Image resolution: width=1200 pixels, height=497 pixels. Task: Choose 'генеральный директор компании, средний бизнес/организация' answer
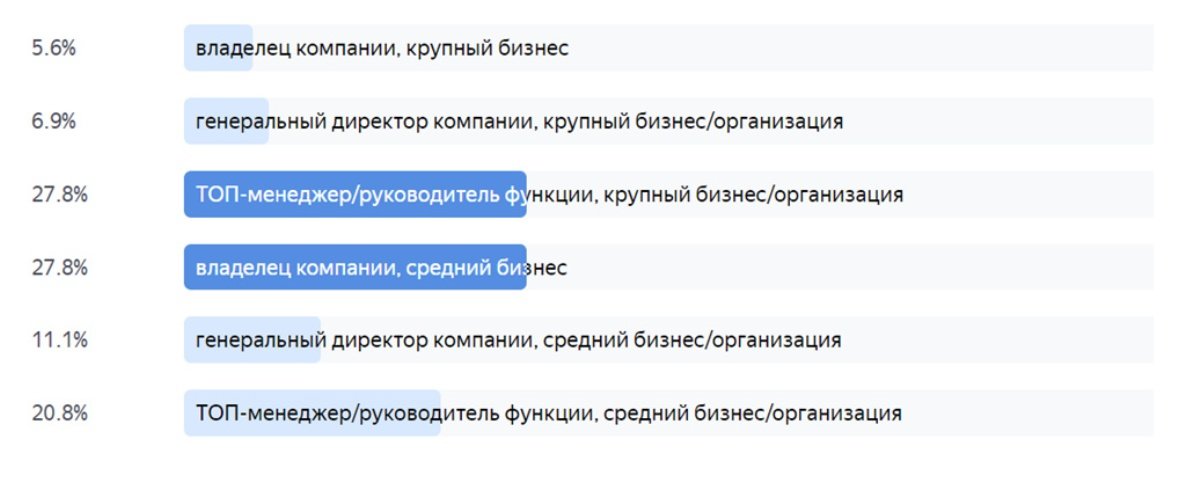518,340
